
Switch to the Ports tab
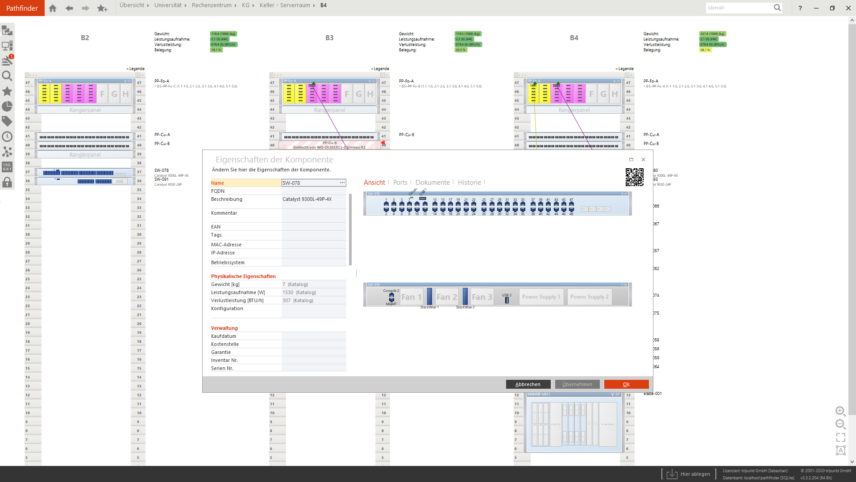[x=400, y=183]
